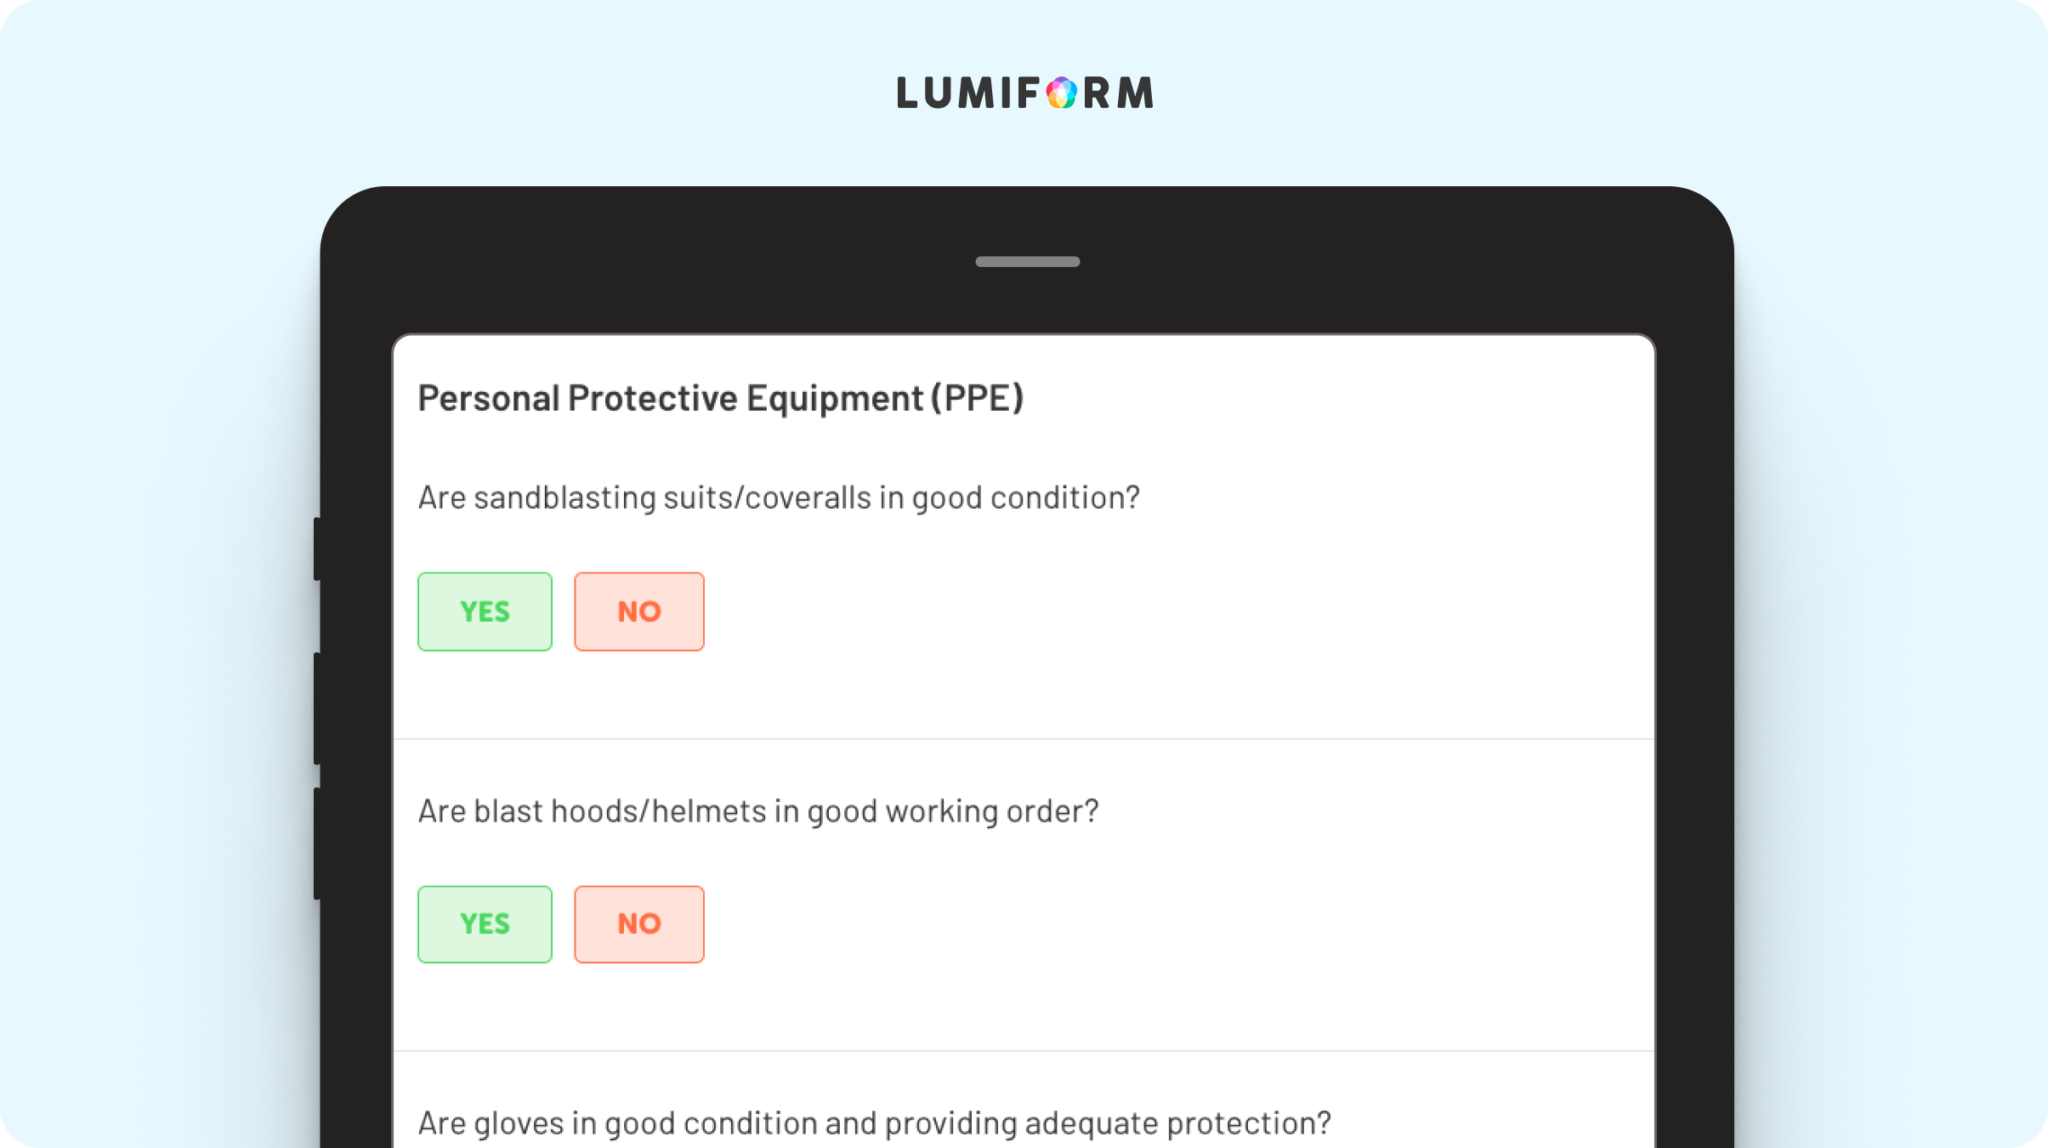This screenshot has width=2048, height=1148.
Task: Select YES for blast hoods working order
Action: tap(485, 924)
